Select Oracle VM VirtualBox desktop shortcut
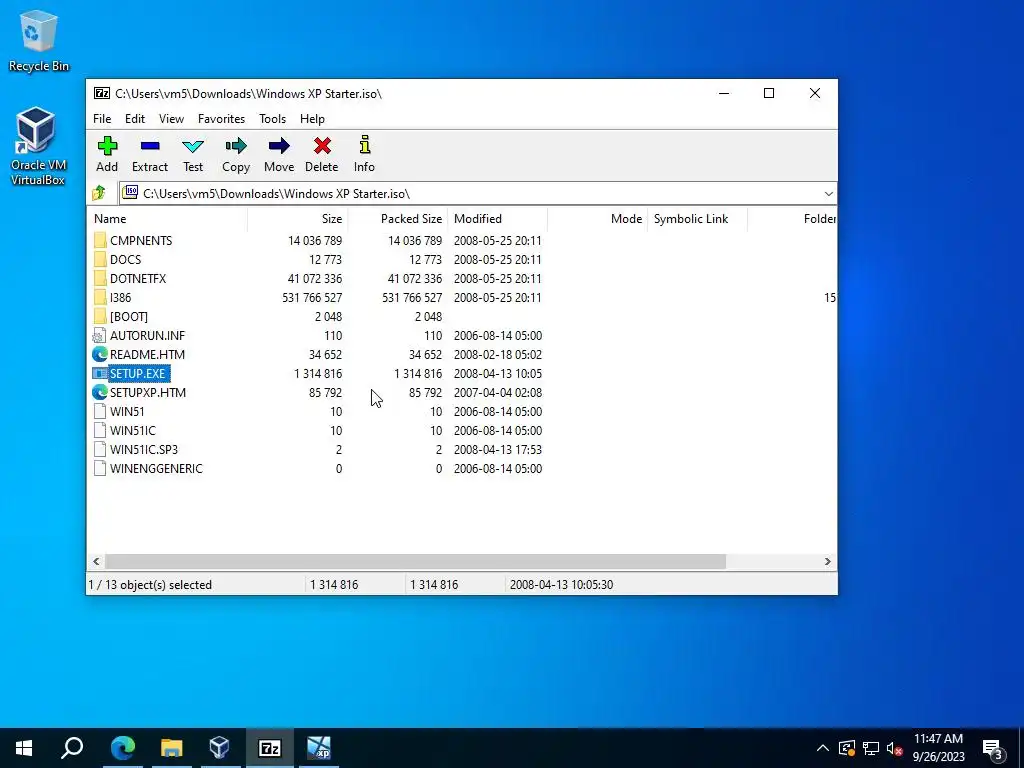 pyautogui.click(x=38, y=147)
